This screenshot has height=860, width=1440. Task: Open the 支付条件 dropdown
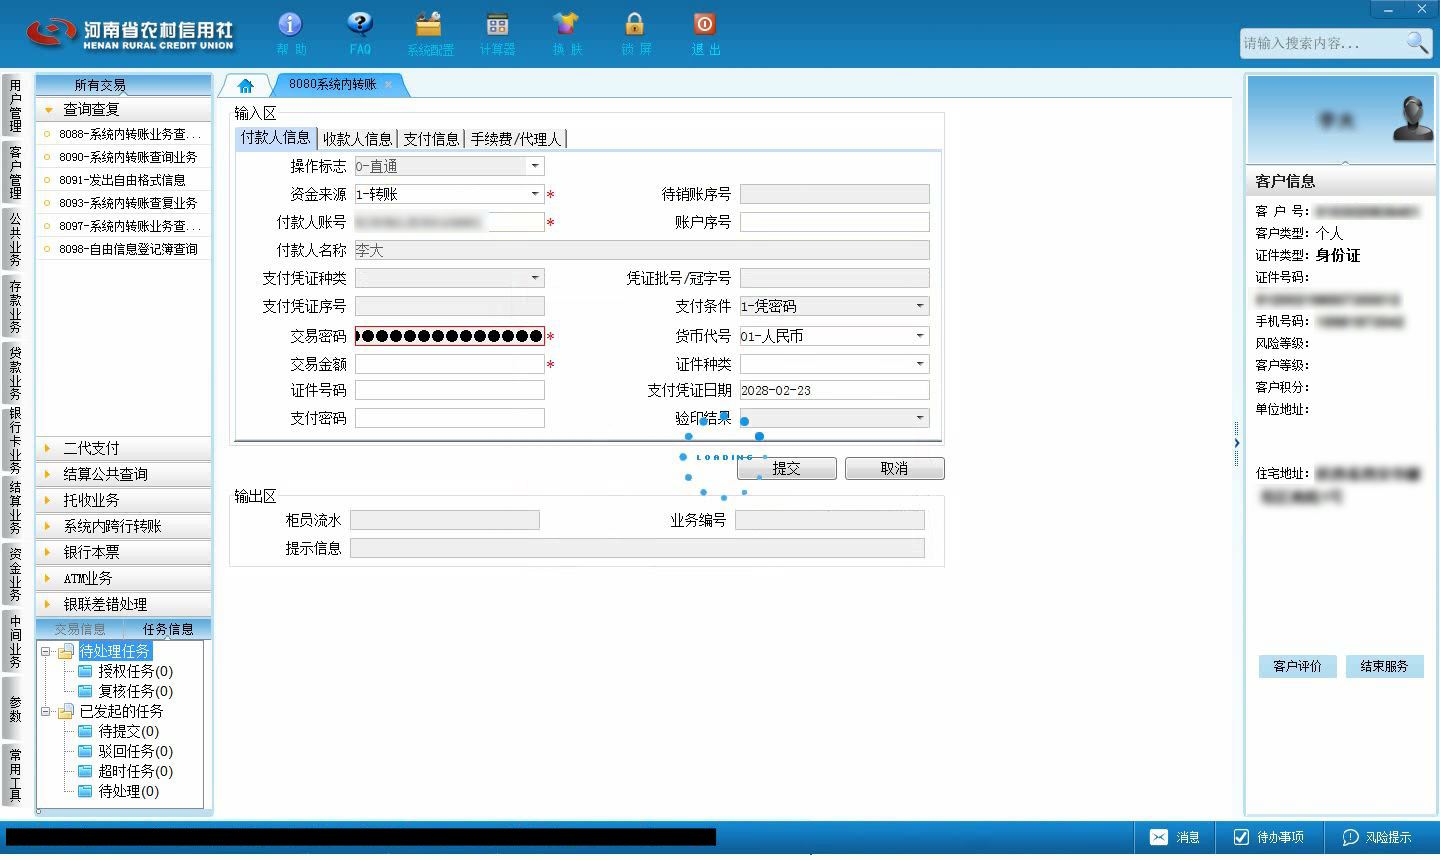click(x=920, y=306)
